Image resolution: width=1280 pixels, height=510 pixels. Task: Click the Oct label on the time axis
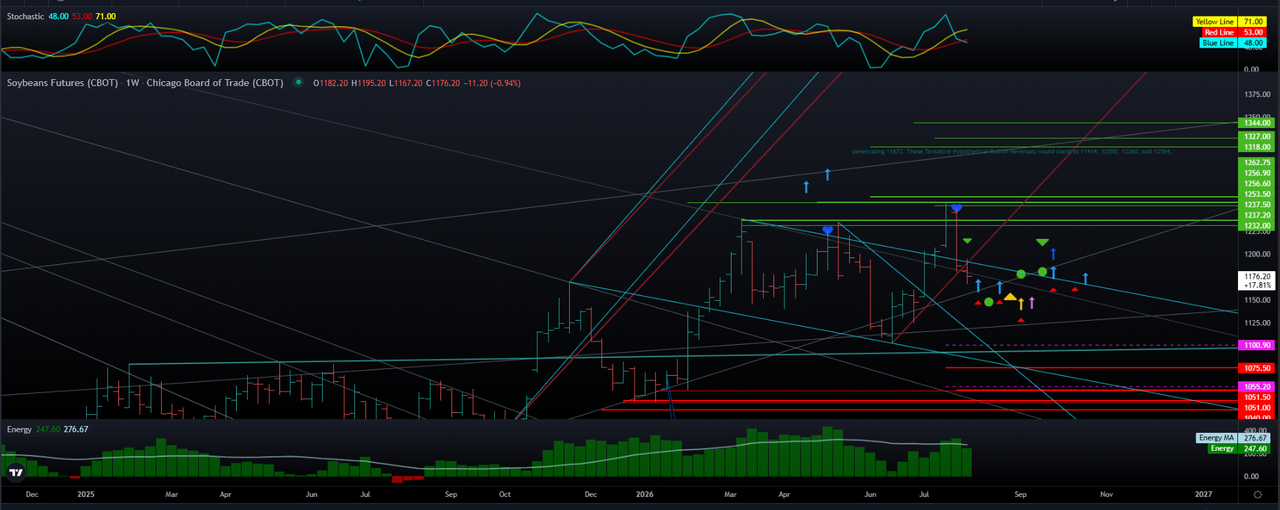pos(504,494)
